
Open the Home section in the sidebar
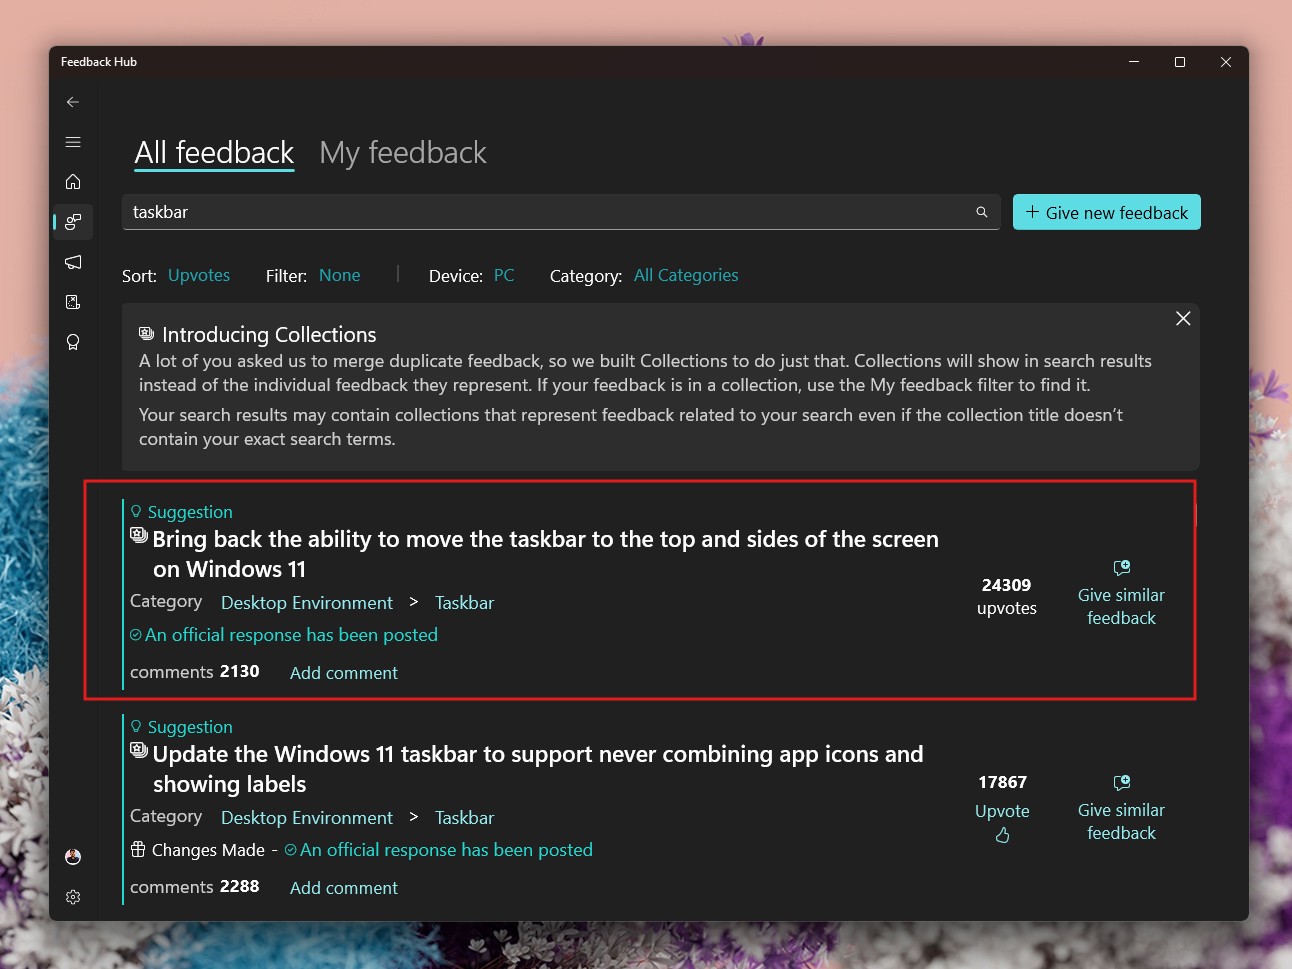[x=72, y=182]
